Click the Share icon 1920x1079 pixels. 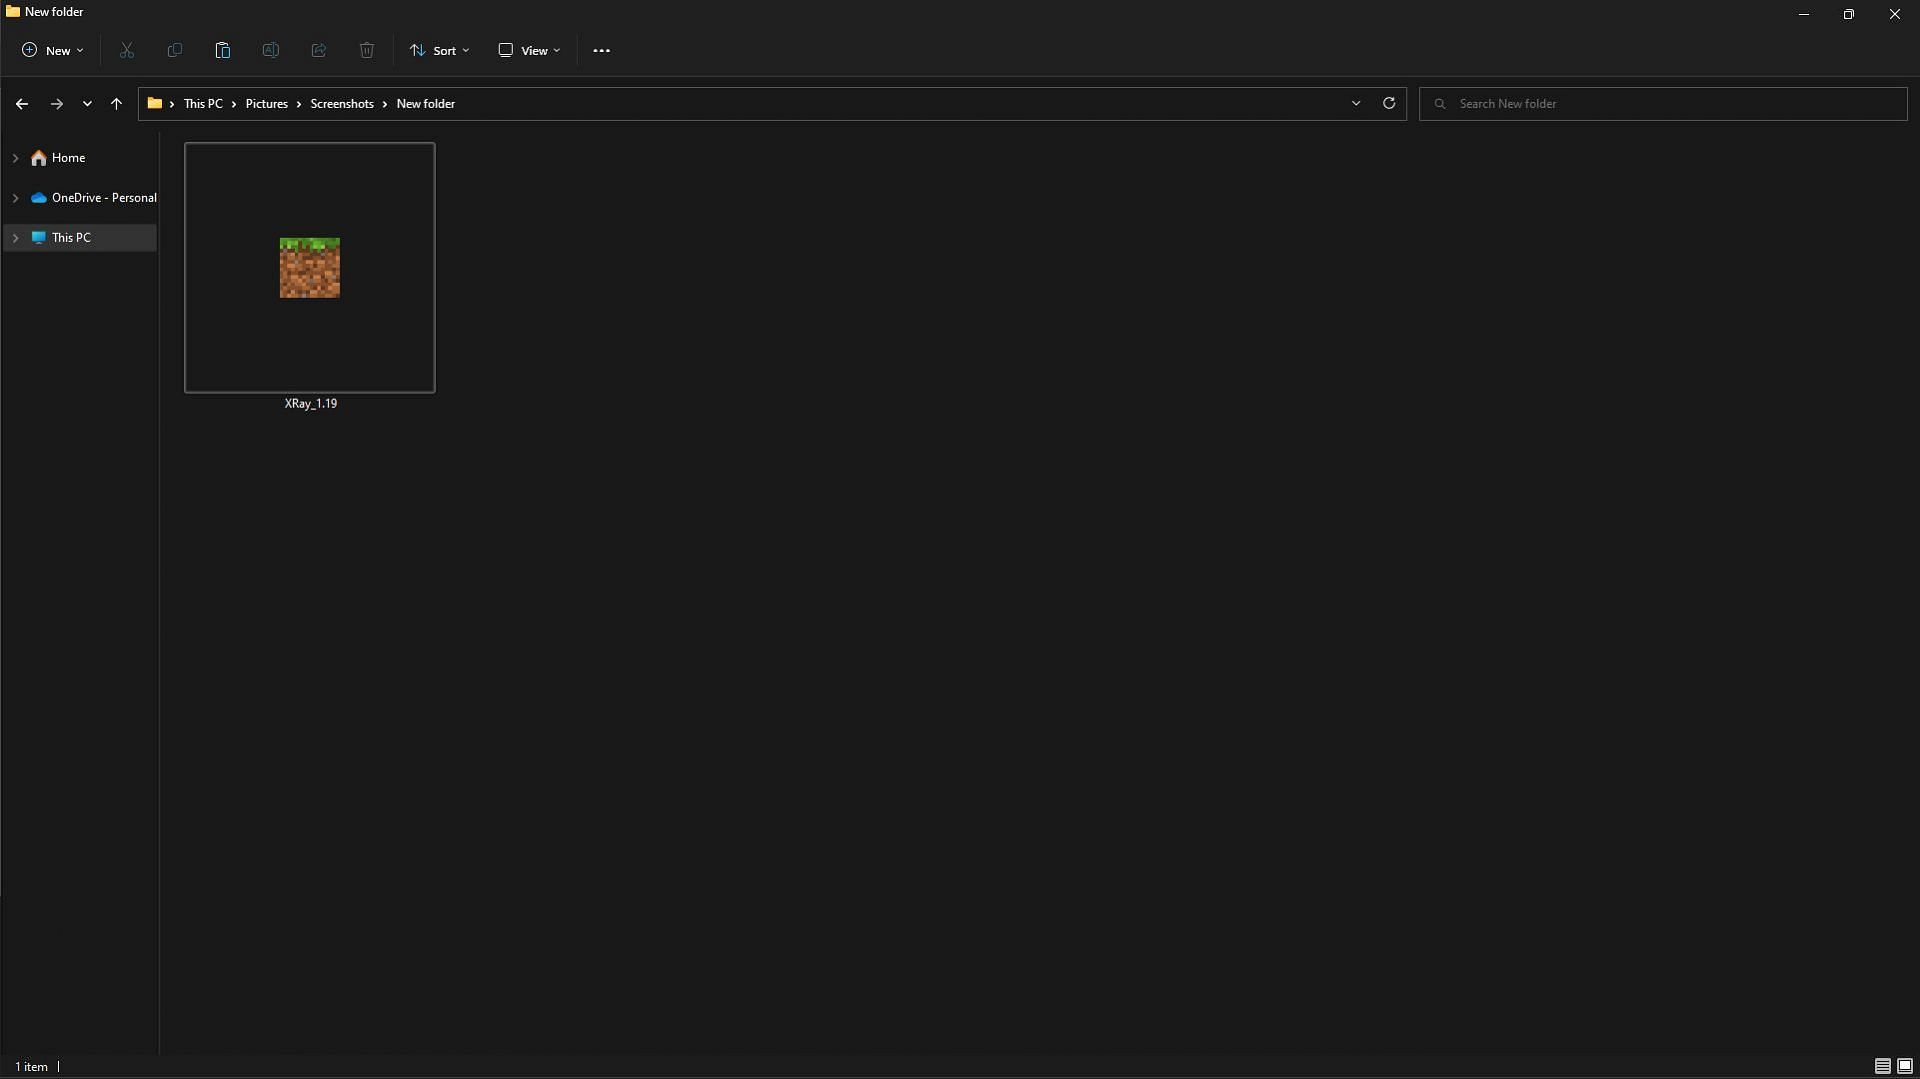(x=319, y=50)
